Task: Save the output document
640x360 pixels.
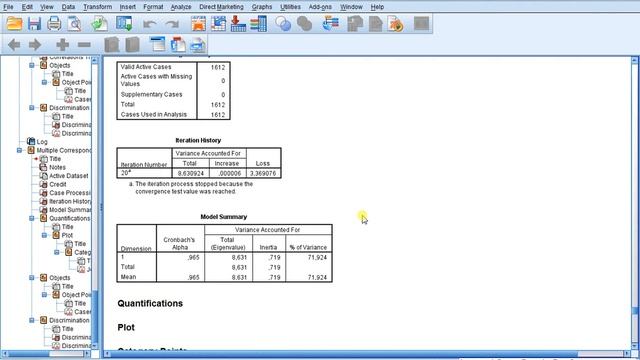Action: (x=34, y=24)
